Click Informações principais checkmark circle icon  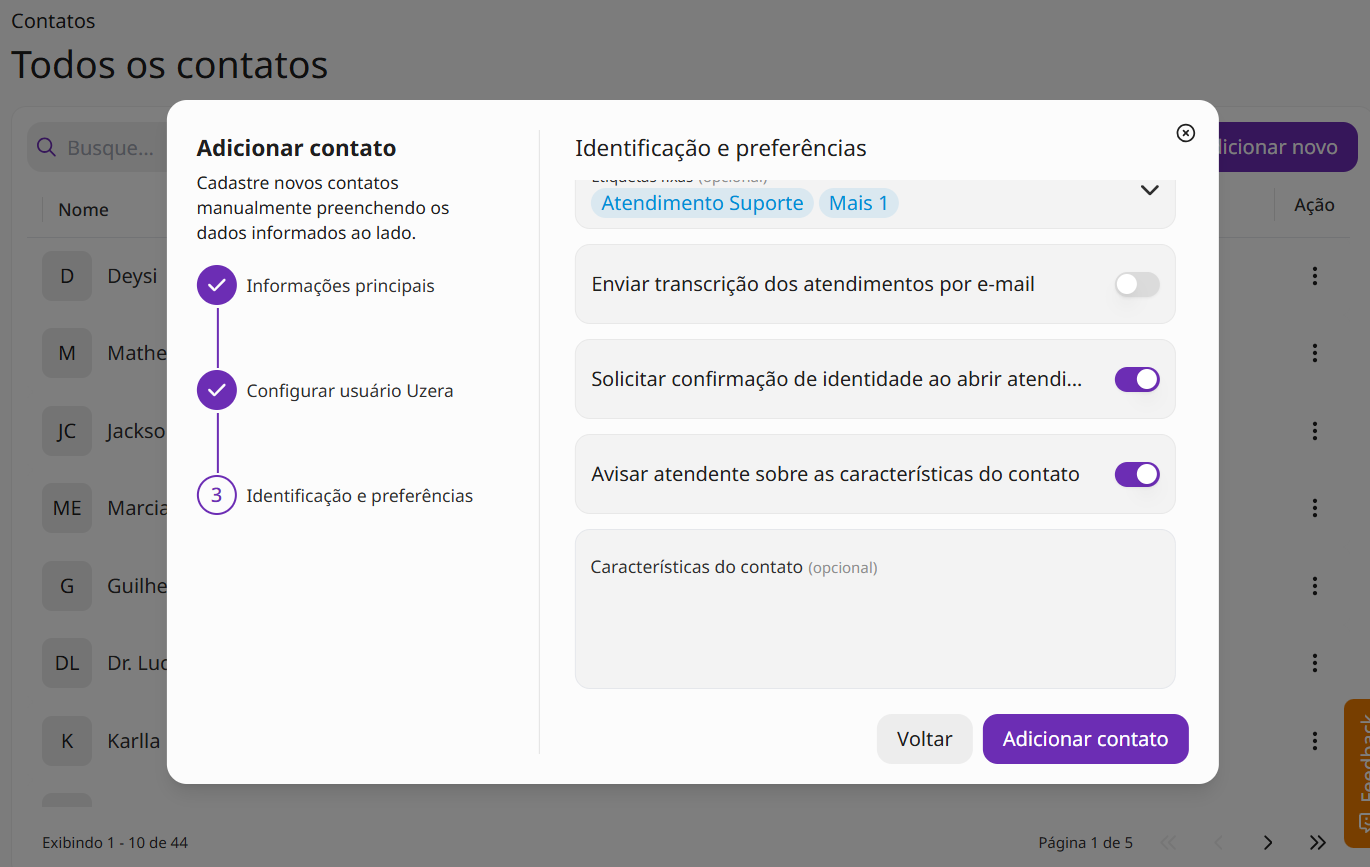[x=217, y=286]
